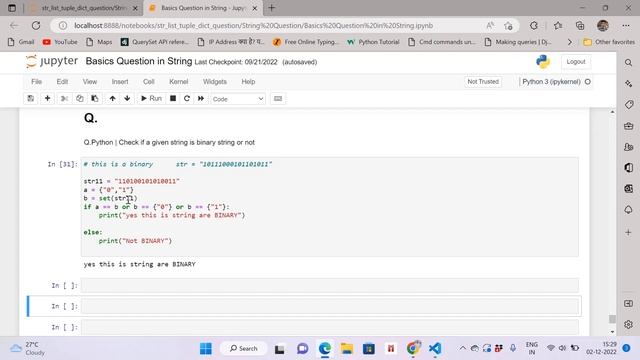Viewport: 640px width, 360px height.
Task: Move selected cell down arrow
Action: coord(127,99)
